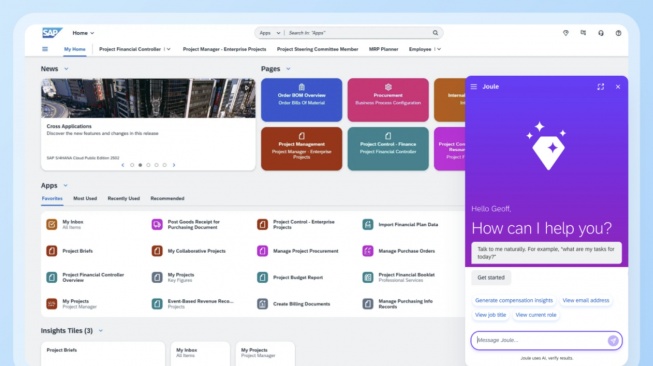Open Project Steering Committee Member tab
Image resolution: width=653 pixels, height=366 pixels.
tap(317, 49)
